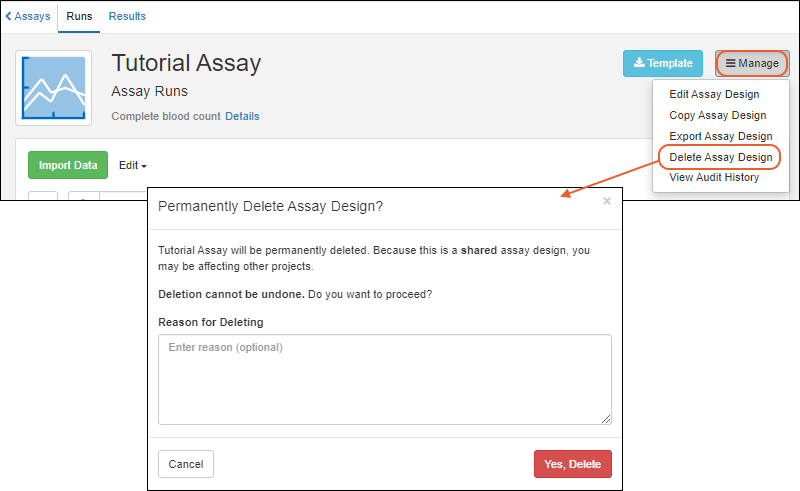800x491 pixels.
Task: Open View Audit History
Action: pos(714,177)
